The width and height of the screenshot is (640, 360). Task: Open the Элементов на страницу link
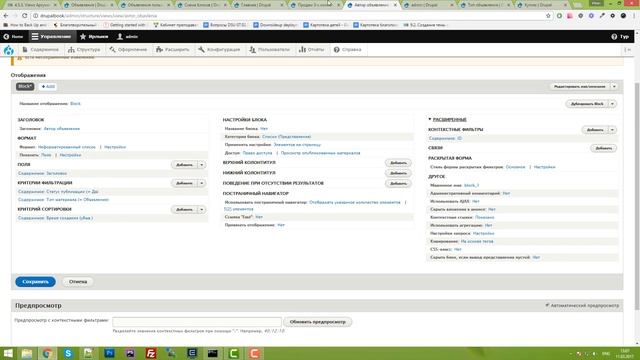(x=297, y=145)
